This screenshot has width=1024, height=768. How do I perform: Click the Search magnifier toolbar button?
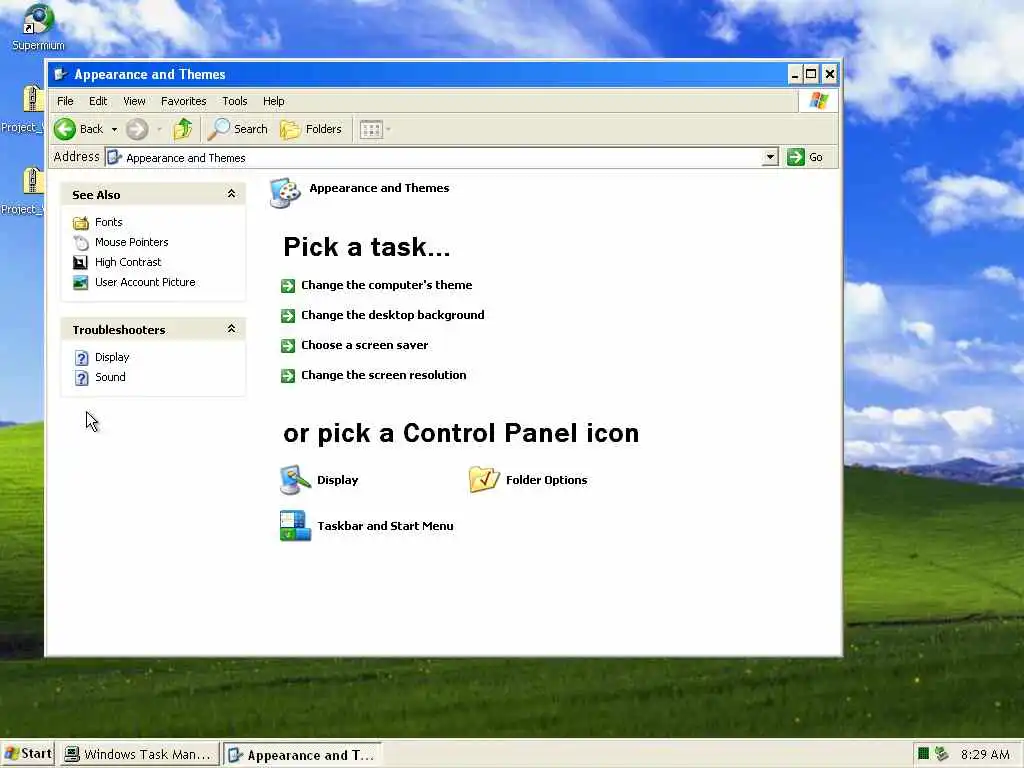click(238, 129)
